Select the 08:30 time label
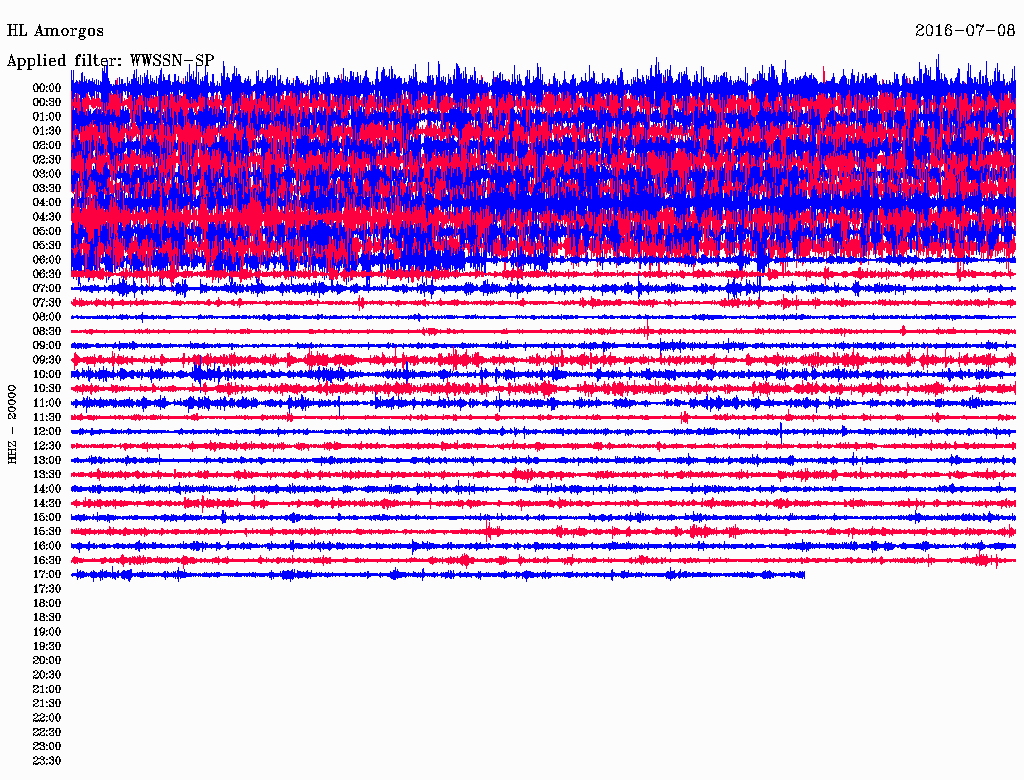1024x780 pixels. point(47,331)
